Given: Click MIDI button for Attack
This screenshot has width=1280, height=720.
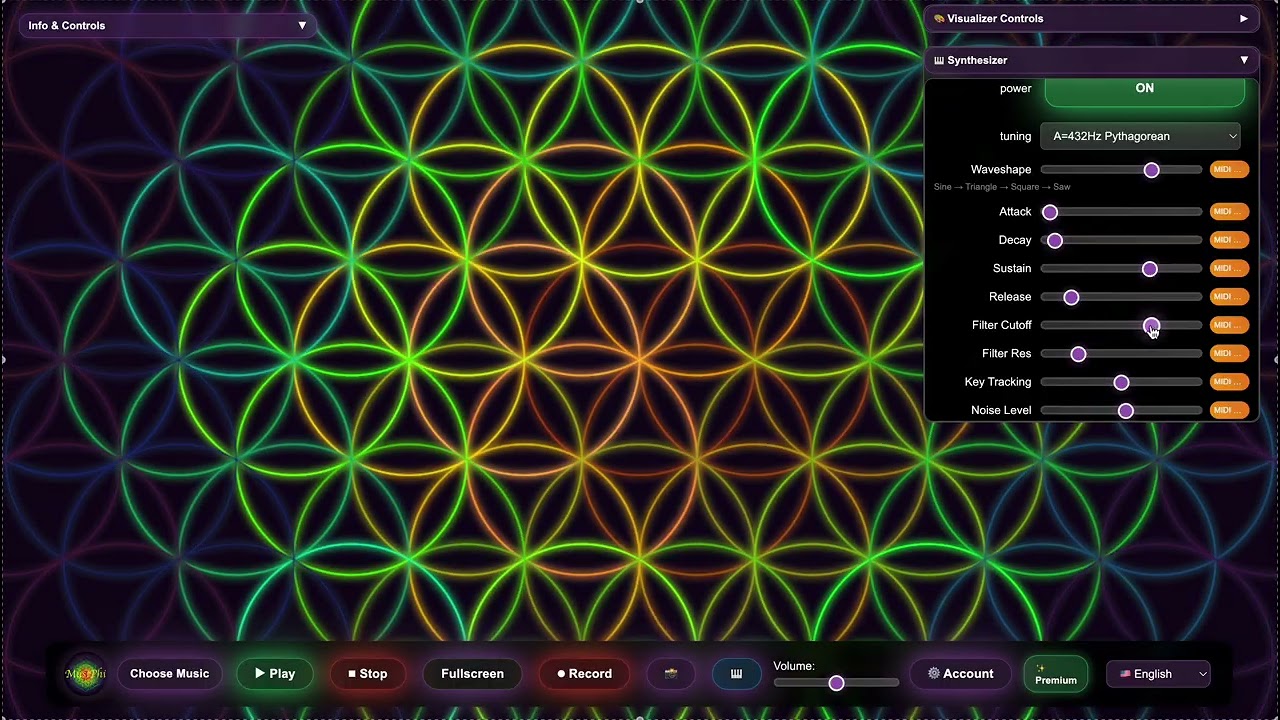Looking at the screenshot, I should [x=1229, y=212].
